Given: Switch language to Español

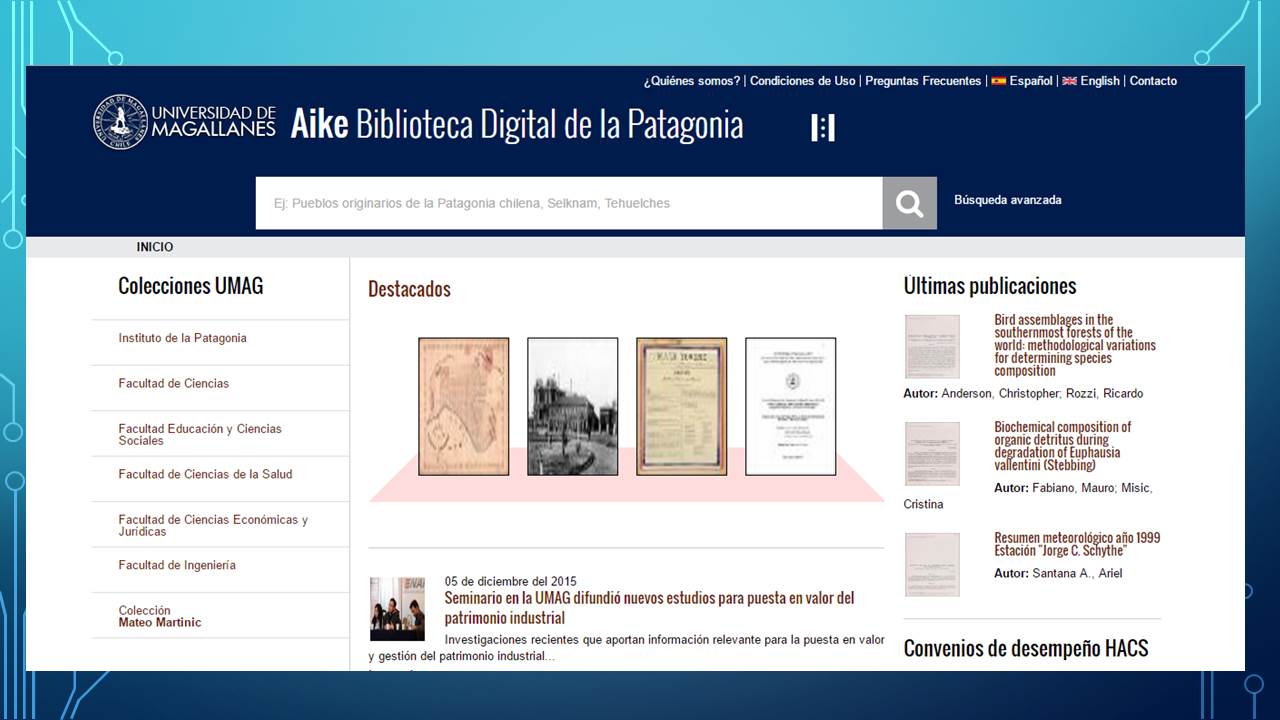Looking at the screenshot, I should click(x=1030, y=81).
